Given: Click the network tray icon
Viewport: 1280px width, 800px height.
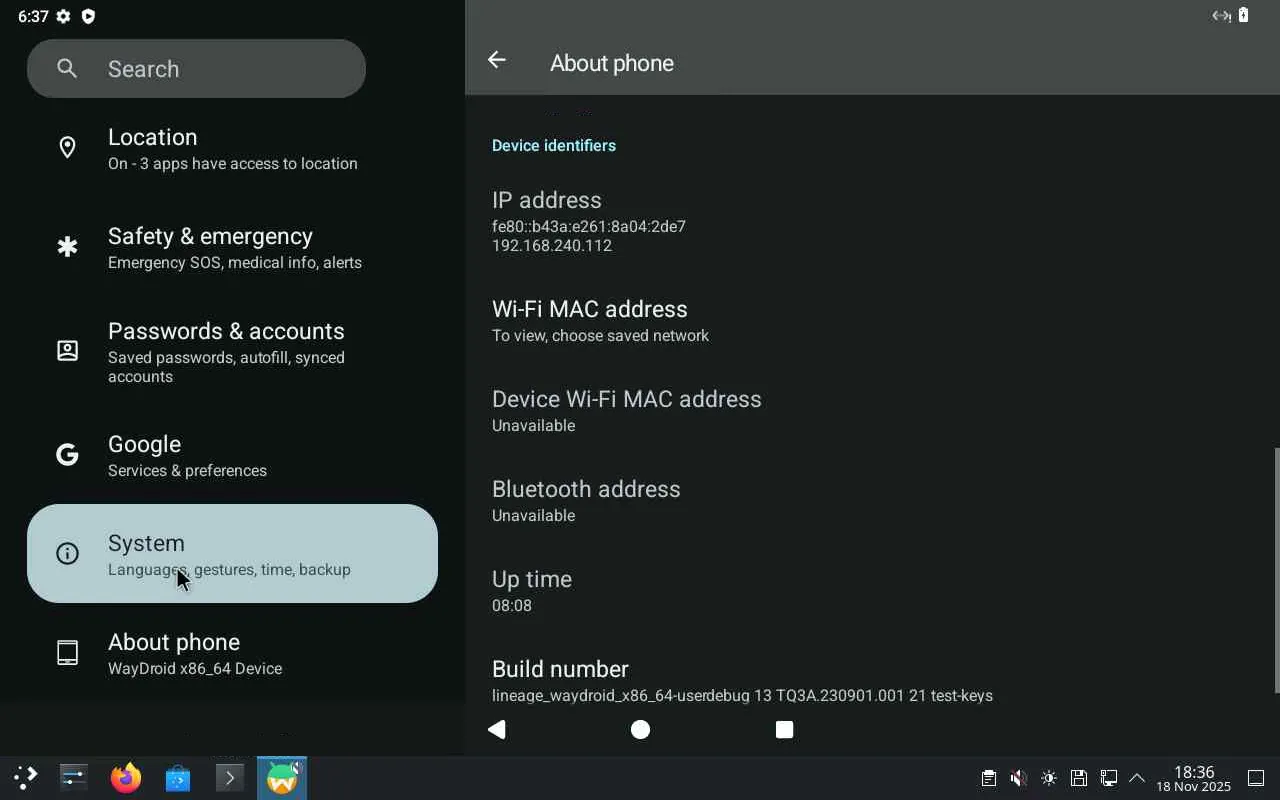Looking at the screenshot, I should tap(1109, 778).
